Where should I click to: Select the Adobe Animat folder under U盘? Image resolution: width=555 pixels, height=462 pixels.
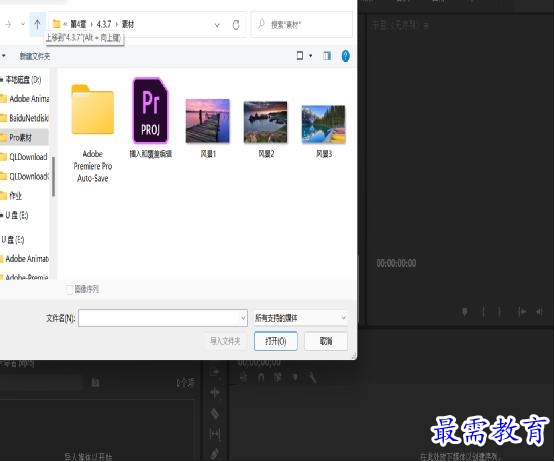coord(25,259)
